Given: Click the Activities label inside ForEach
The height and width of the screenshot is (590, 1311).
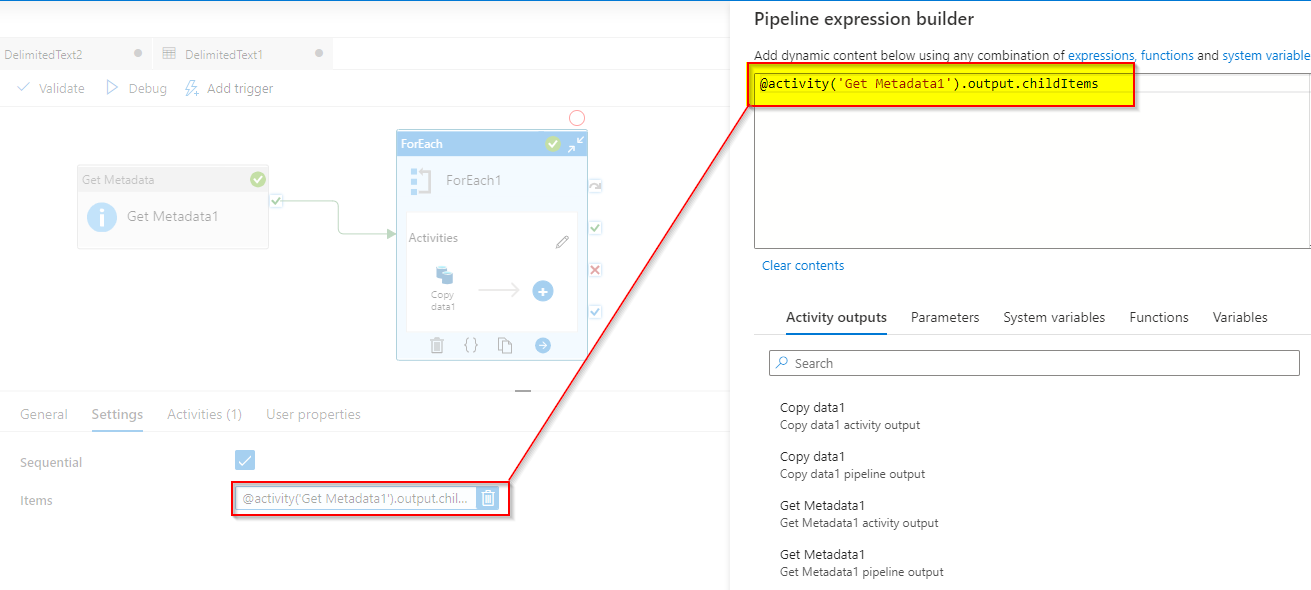Looking at the screenshot, I should (433, 238).
